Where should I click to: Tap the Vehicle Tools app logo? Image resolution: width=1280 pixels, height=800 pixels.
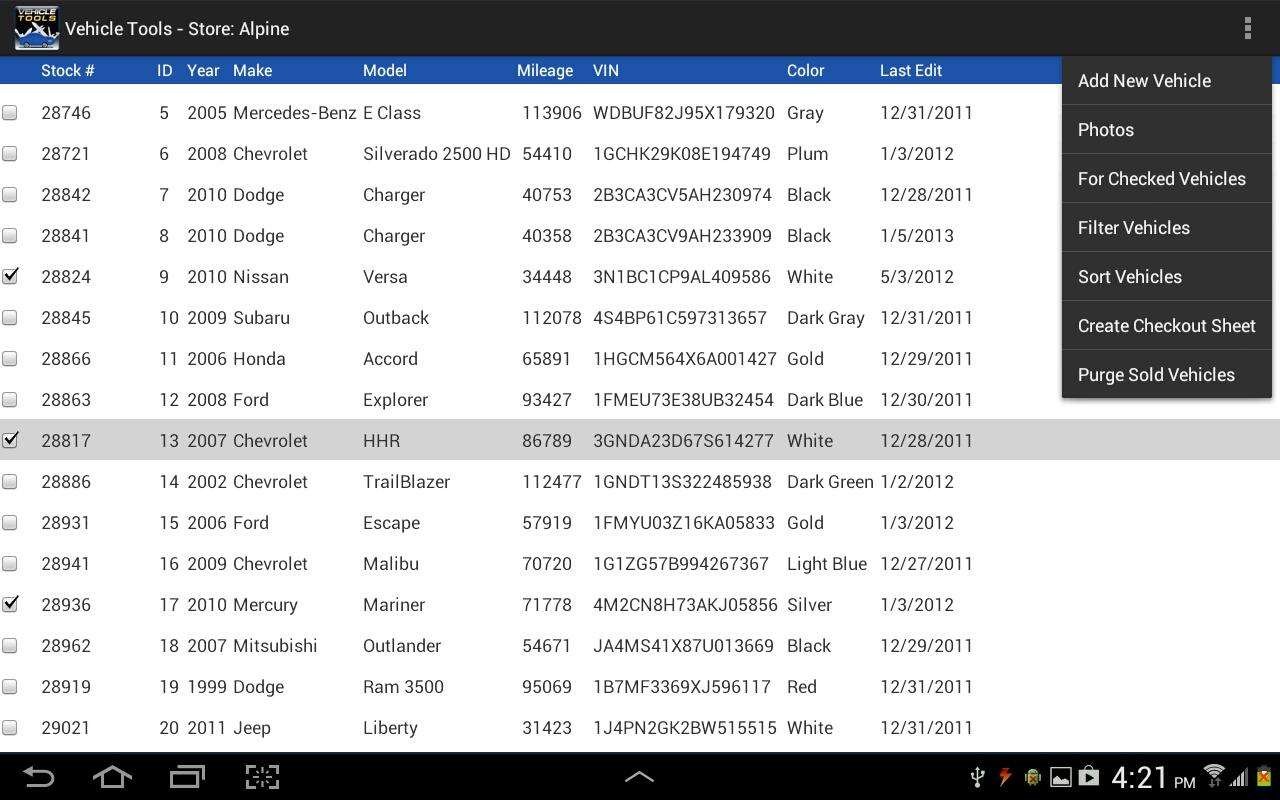point(36,28)
